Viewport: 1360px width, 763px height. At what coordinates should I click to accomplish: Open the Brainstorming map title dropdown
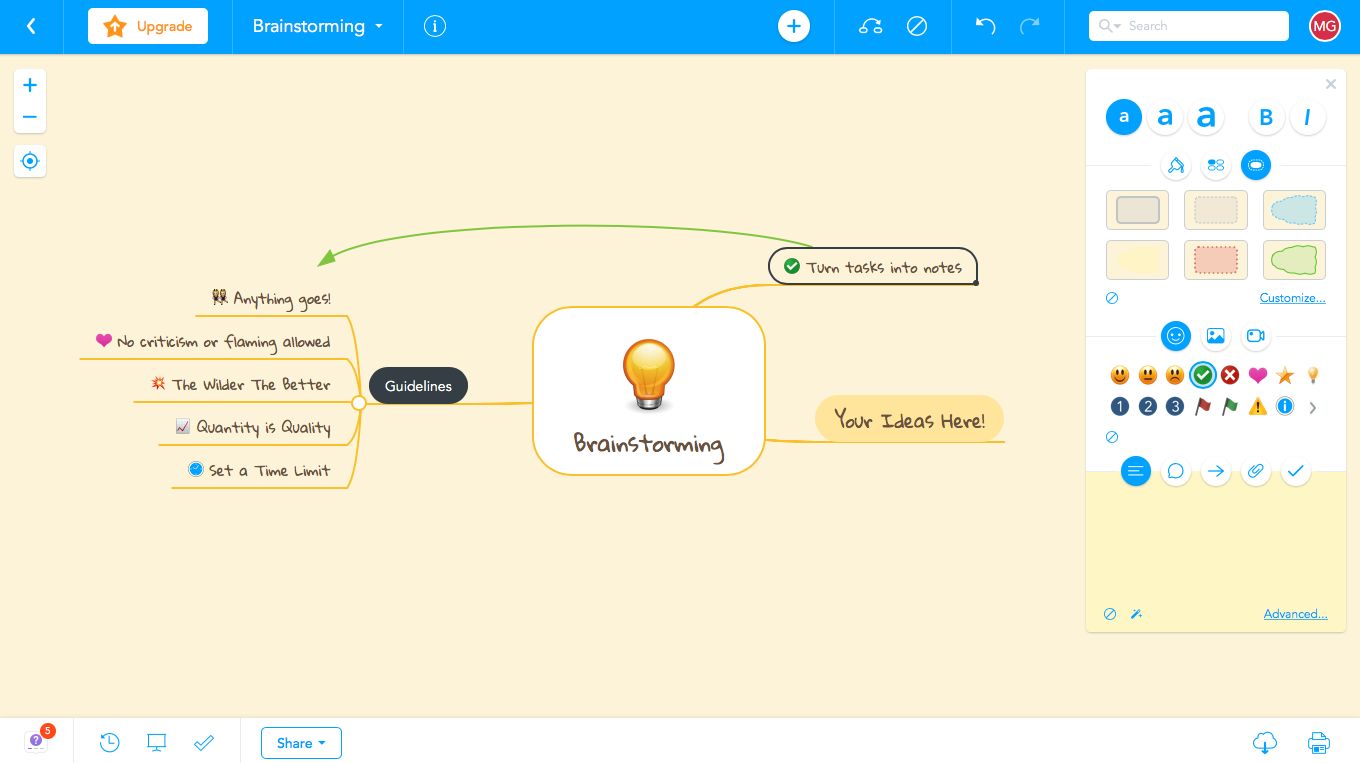318,26
